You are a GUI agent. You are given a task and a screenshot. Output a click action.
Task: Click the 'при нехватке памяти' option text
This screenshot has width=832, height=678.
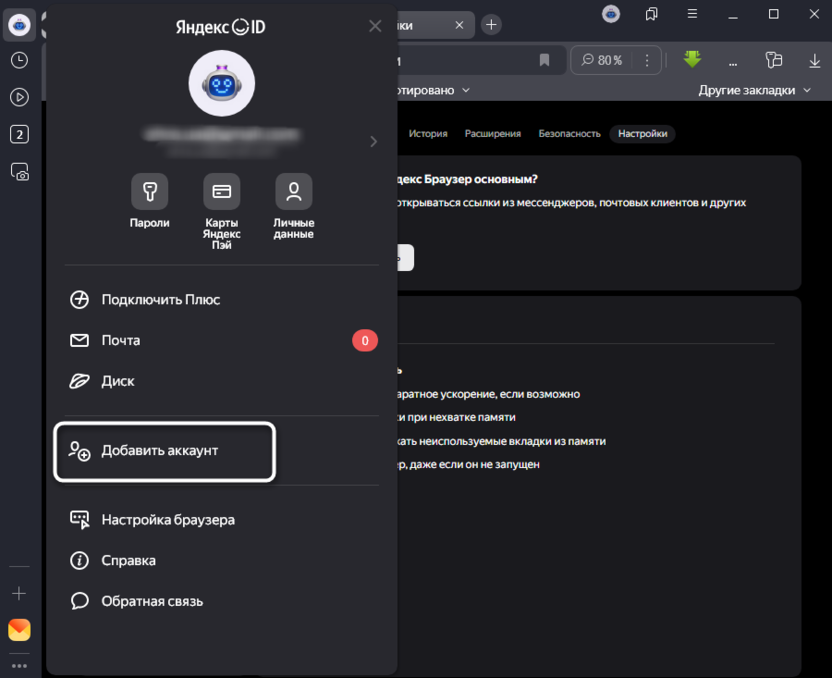click(x=462, y=418)
